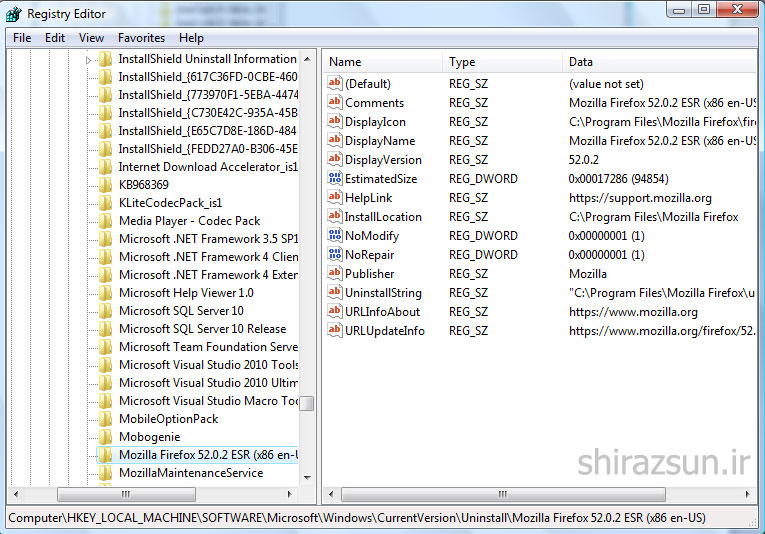Click https://www.mozilla.org data value

[633, 312]
